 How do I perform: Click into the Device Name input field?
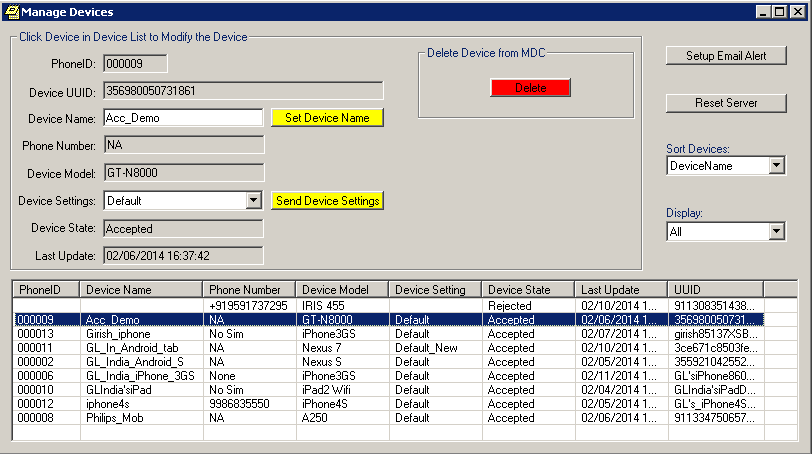pos(183,118)
